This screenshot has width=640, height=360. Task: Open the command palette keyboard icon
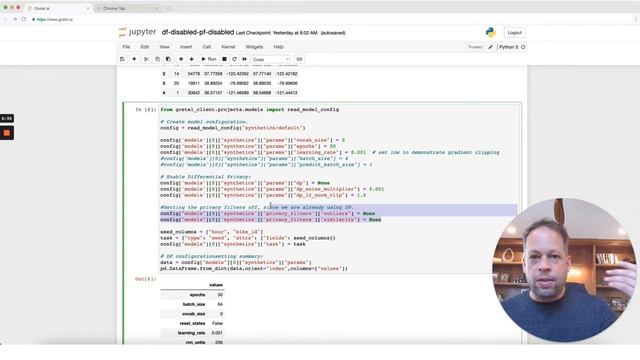tap(299, 59)
